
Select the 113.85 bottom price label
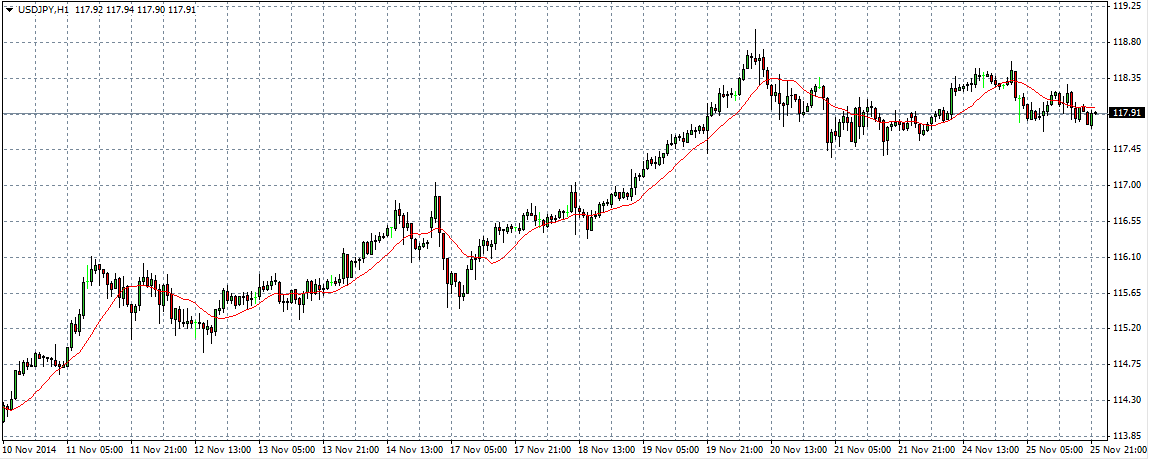pyautogui.click(x=1127, y=436)
